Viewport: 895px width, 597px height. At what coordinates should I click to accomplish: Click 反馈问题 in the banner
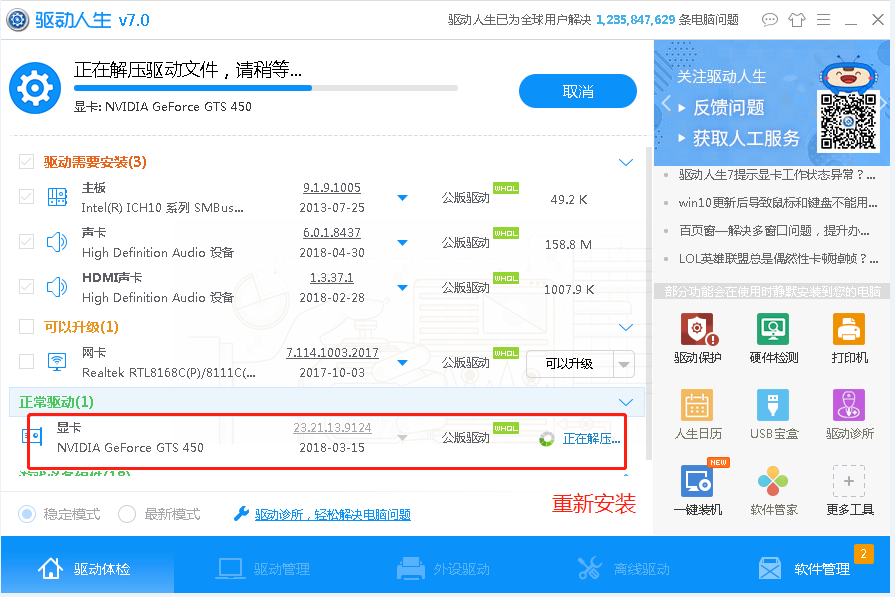728,107
